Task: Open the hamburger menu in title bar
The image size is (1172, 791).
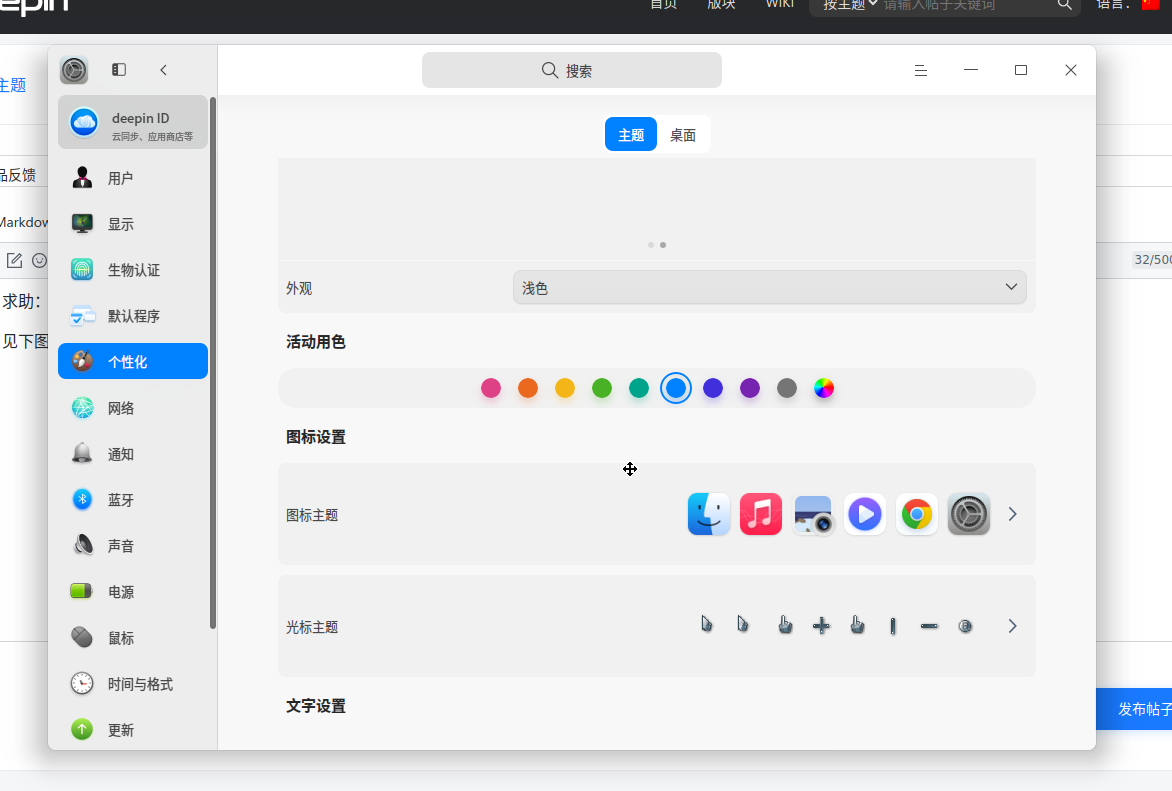Action: 921,70
